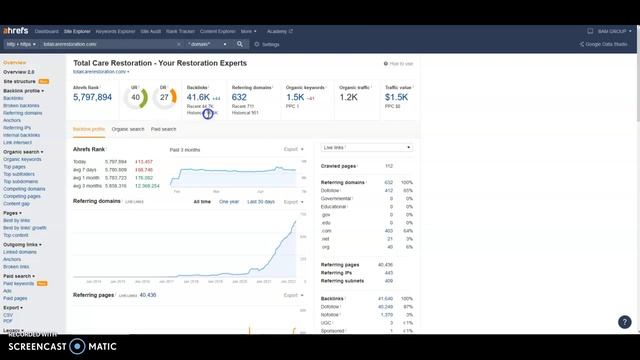Image resolution: width=640 pixels, height=360 pixels.
Task: Open Paid pages in sidebar
Action: tap(15, 298)
